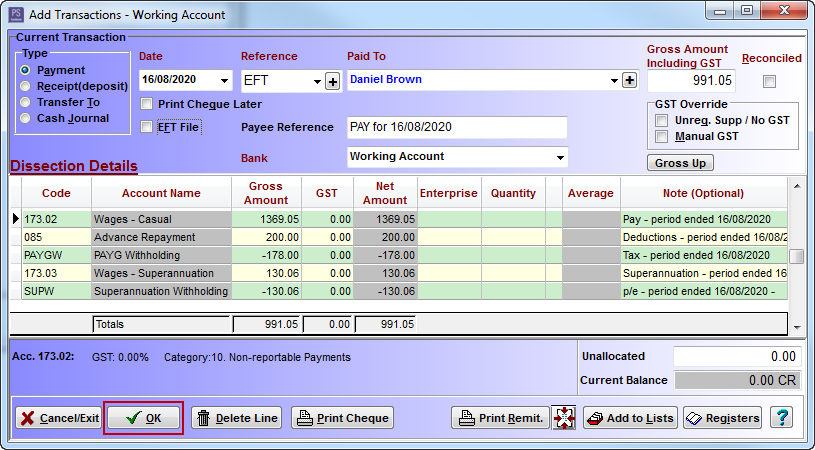Image resolution: width=815 pixels, height=450 pixels.
Task: Click the PAYG Withholding account name cell
Action: [162, 255]
